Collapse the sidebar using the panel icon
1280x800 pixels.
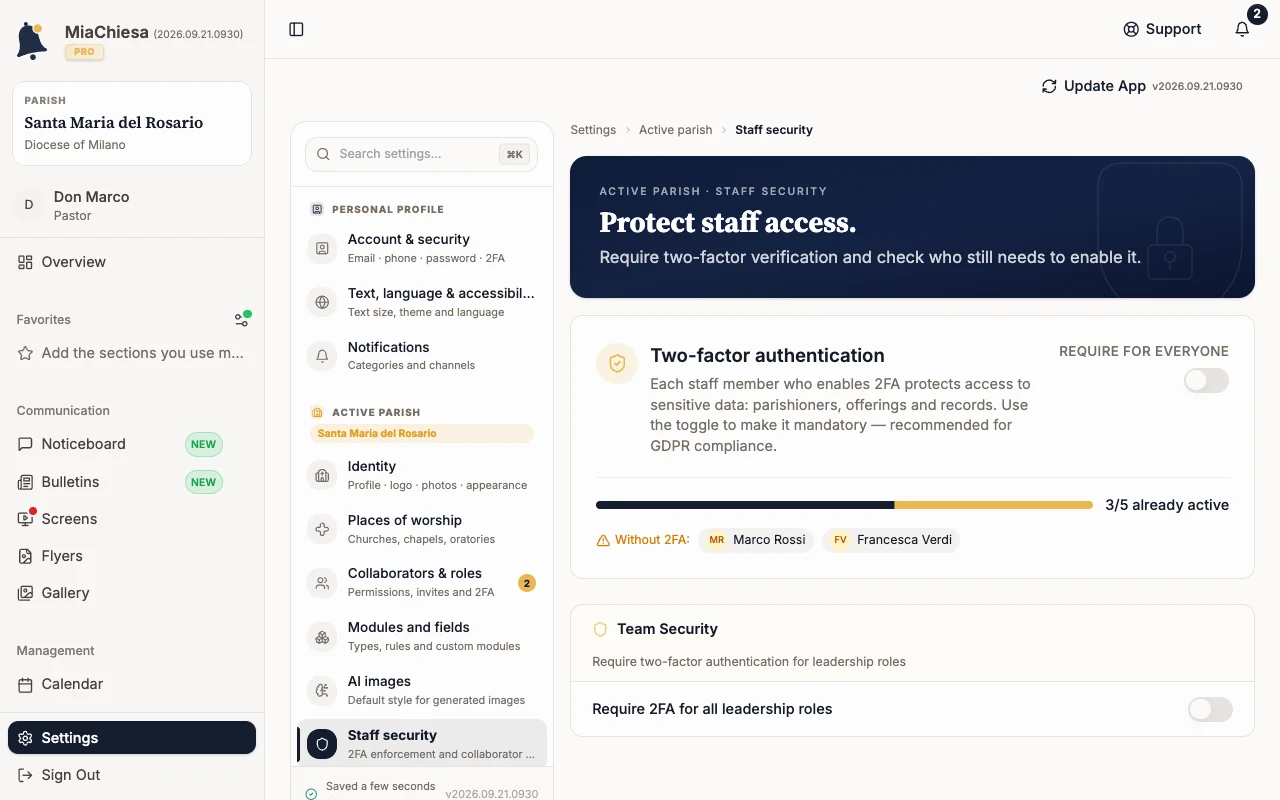pos(296,29)
